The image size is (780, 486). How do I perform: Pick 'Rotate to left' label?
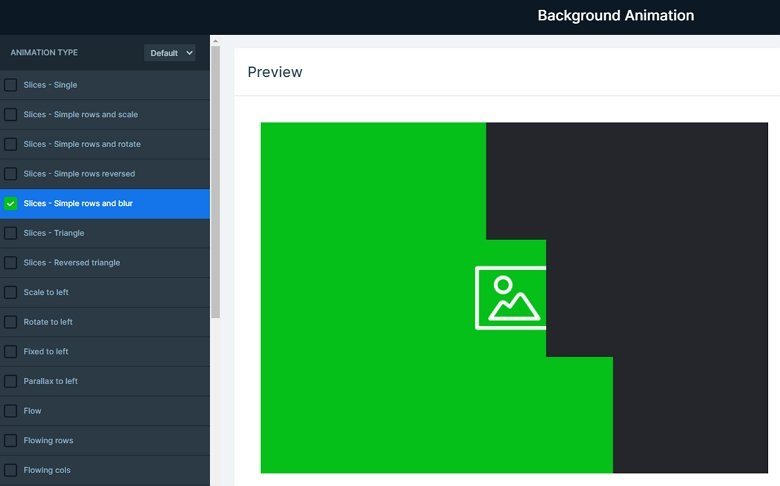pos(48,322)
